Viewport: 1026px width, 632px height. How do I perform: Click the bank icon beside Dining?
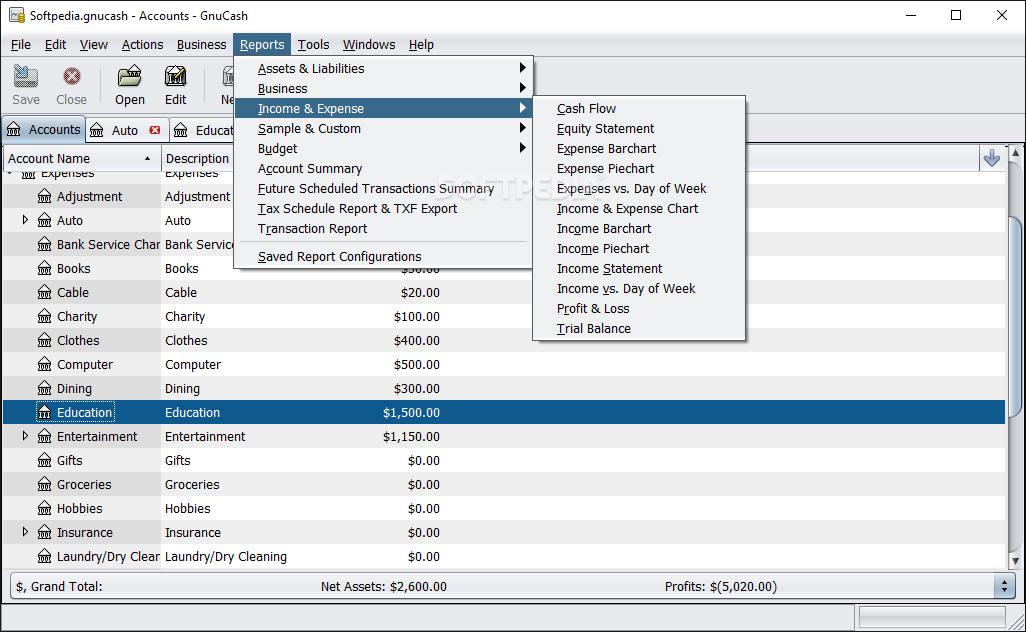(44, 389)
